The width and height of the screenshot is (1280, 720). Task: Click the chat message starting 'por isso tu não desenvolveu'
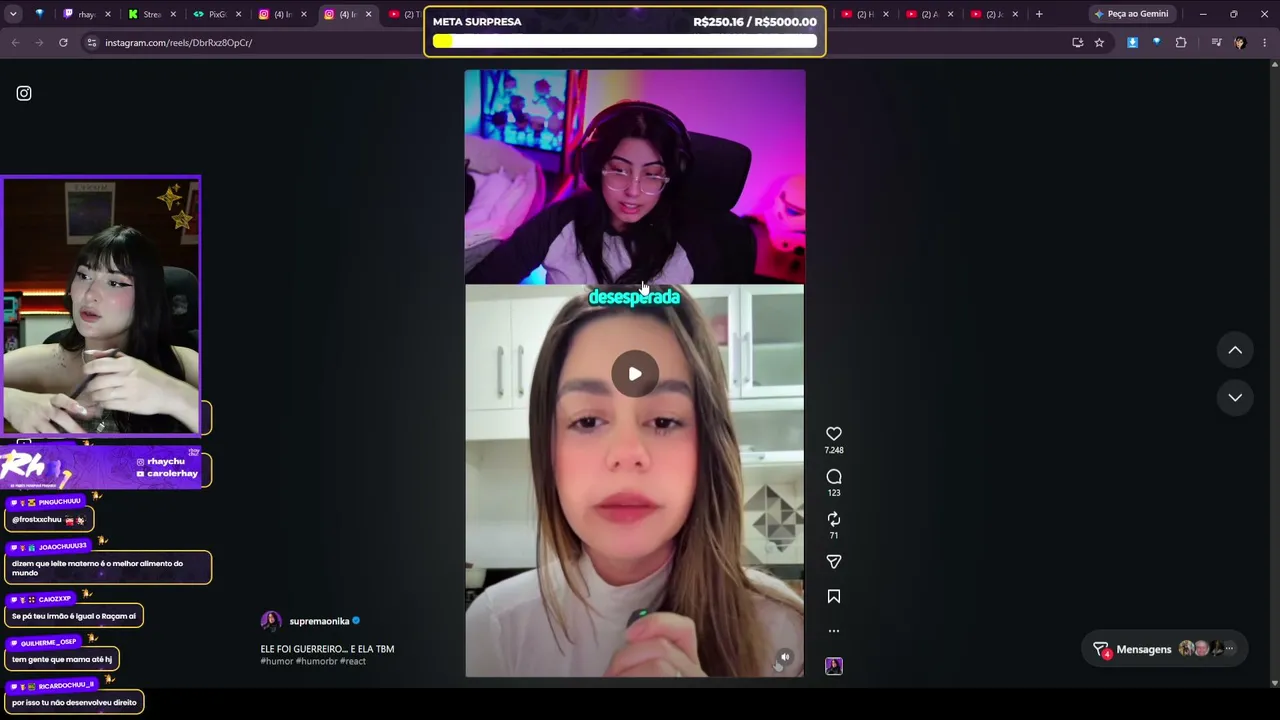[x=74, y=702]
